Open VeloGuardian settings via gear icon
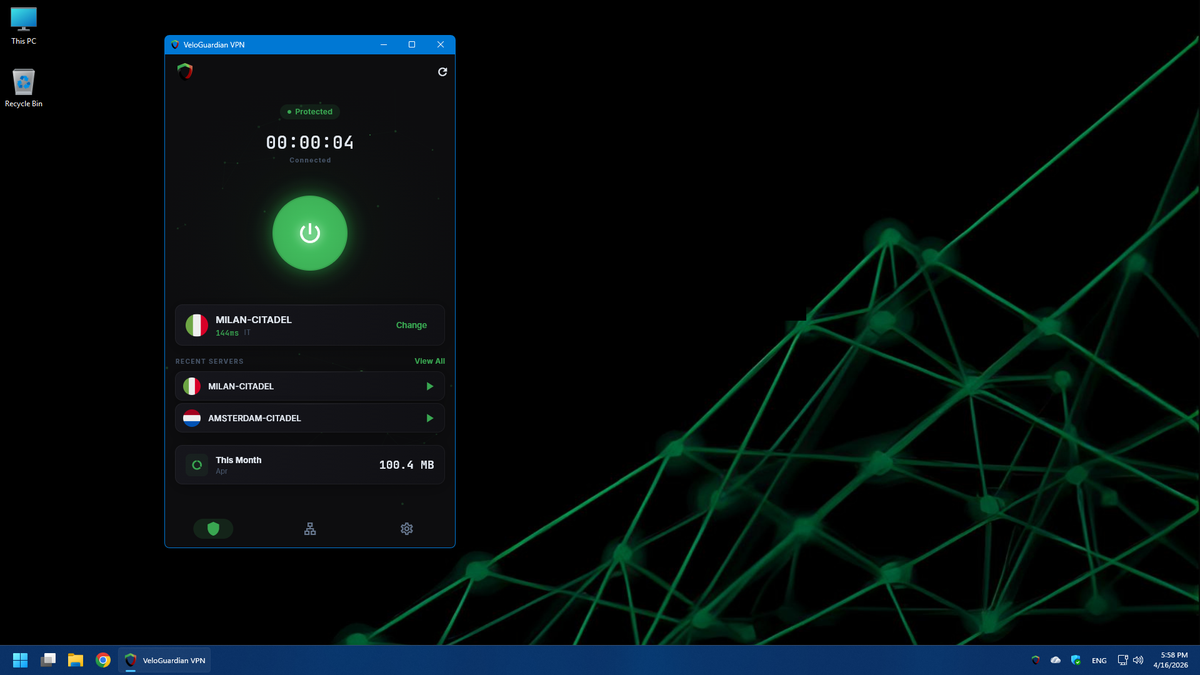The width and height of the screenshot is (1200, 675). 406,528
